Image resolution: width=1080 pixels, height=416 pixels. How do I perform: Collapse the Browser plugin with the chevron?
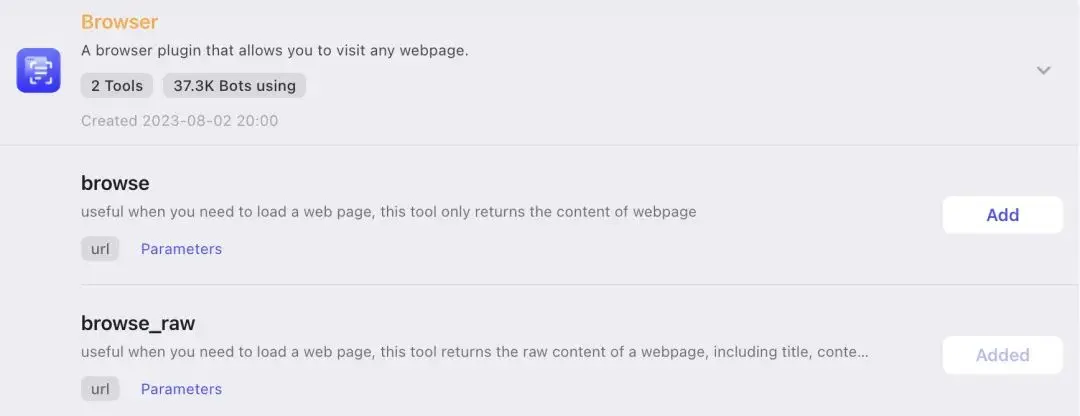(x=1043, y=70)
